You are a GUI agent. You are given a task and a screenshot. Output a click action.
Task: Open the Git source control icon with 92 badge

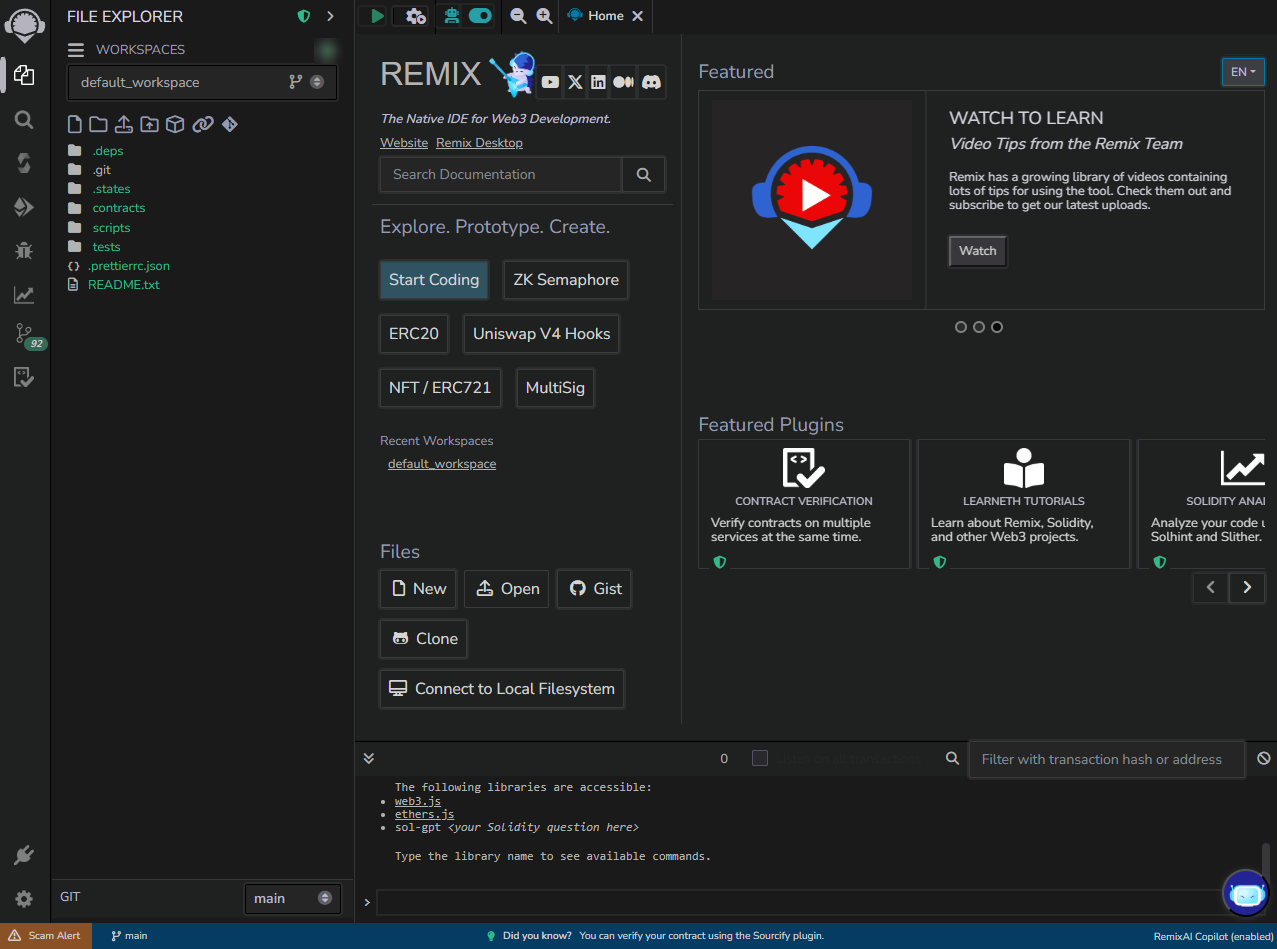pyautogui.click(x=24, y=334)
